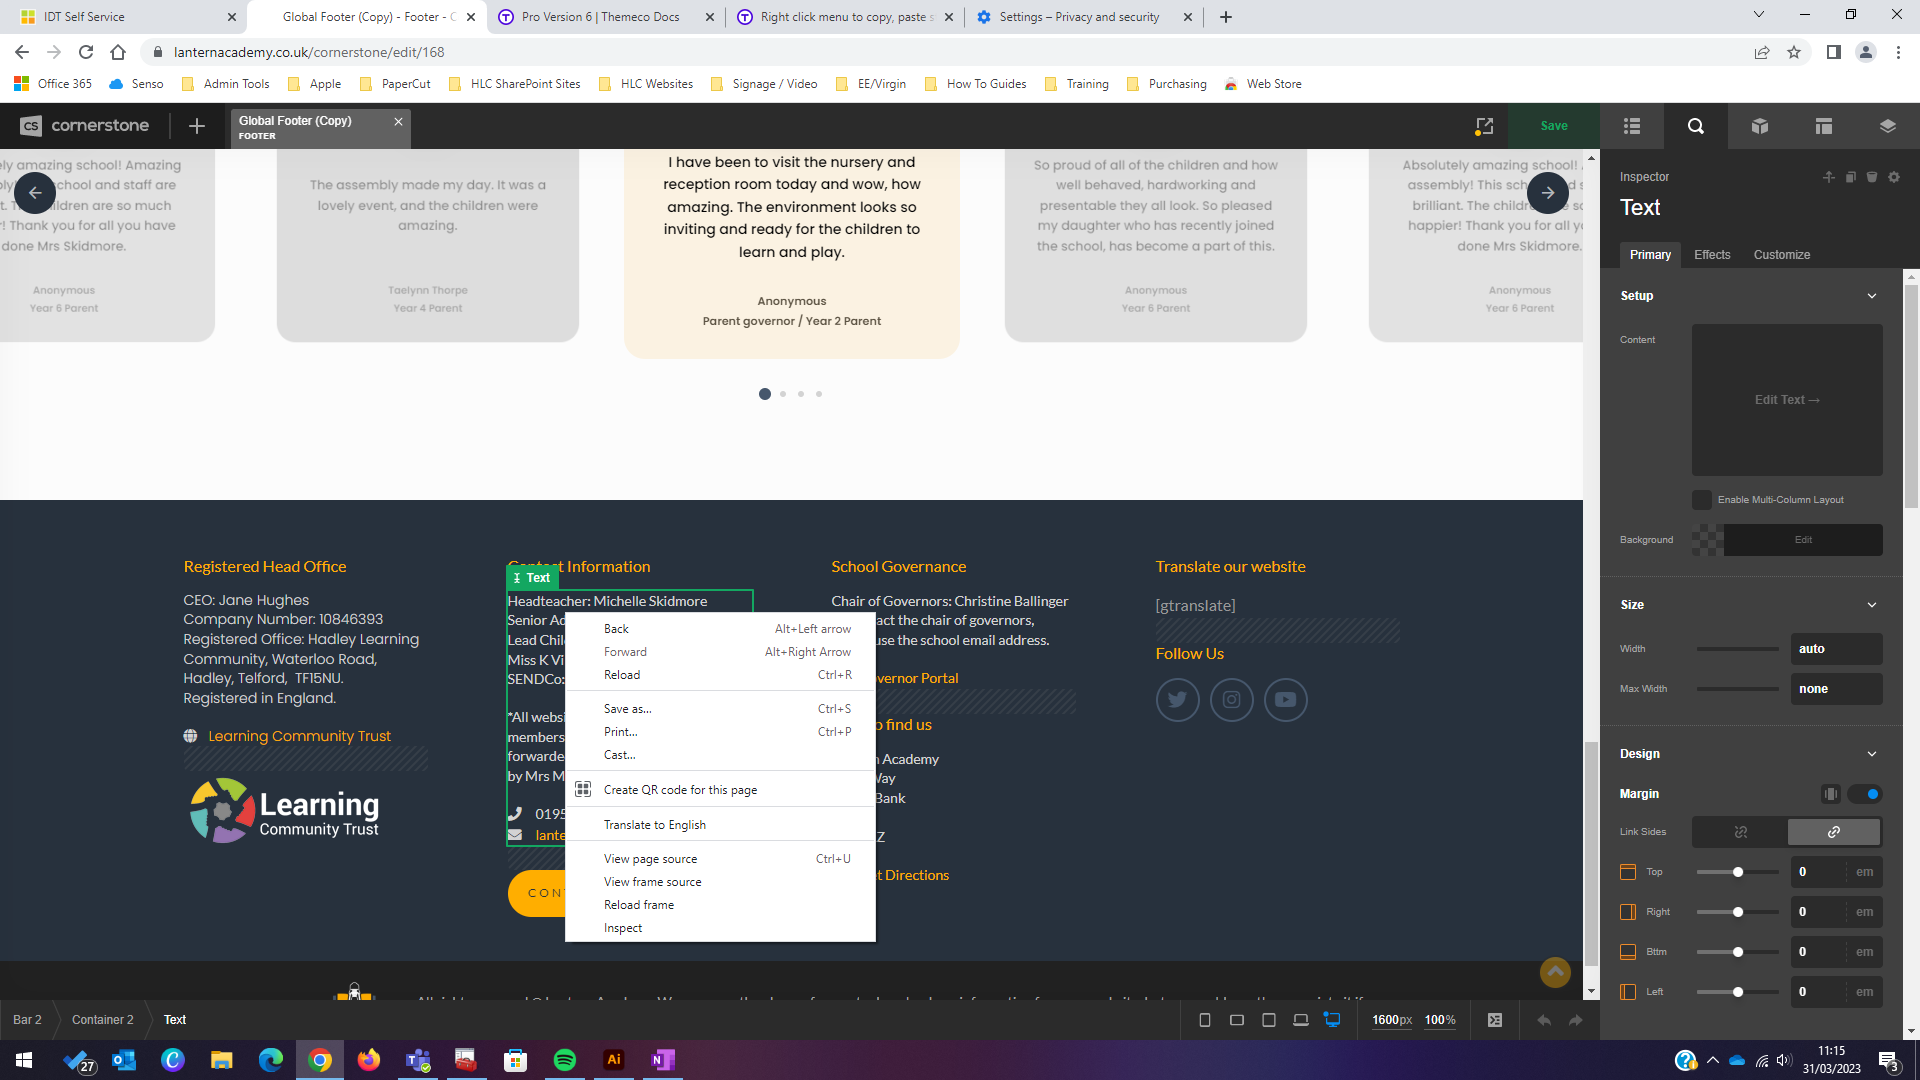Toggle the Margin switch off
Screen dimensions: 1920x1080
click(x=1865, y=794)
